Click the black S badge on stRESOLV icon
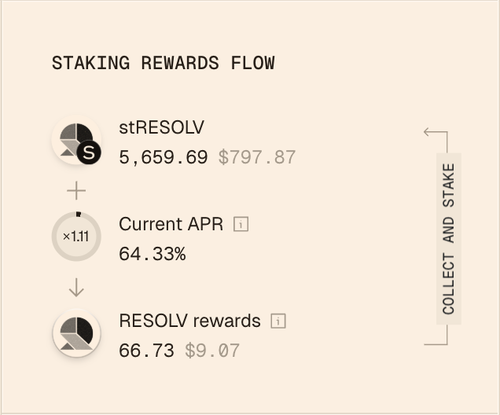Image resolution: width=500 pixels, height=415 pixels. (89, 153)
